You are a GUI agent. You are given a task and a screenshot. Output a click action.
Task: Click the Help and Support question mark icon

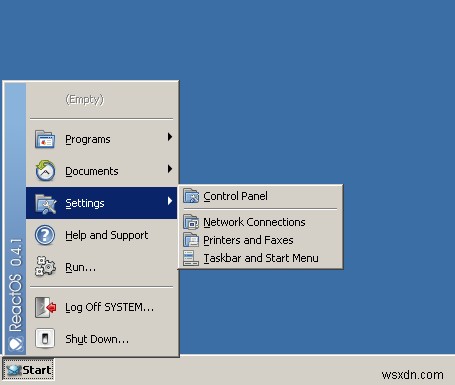click(45, 235)
